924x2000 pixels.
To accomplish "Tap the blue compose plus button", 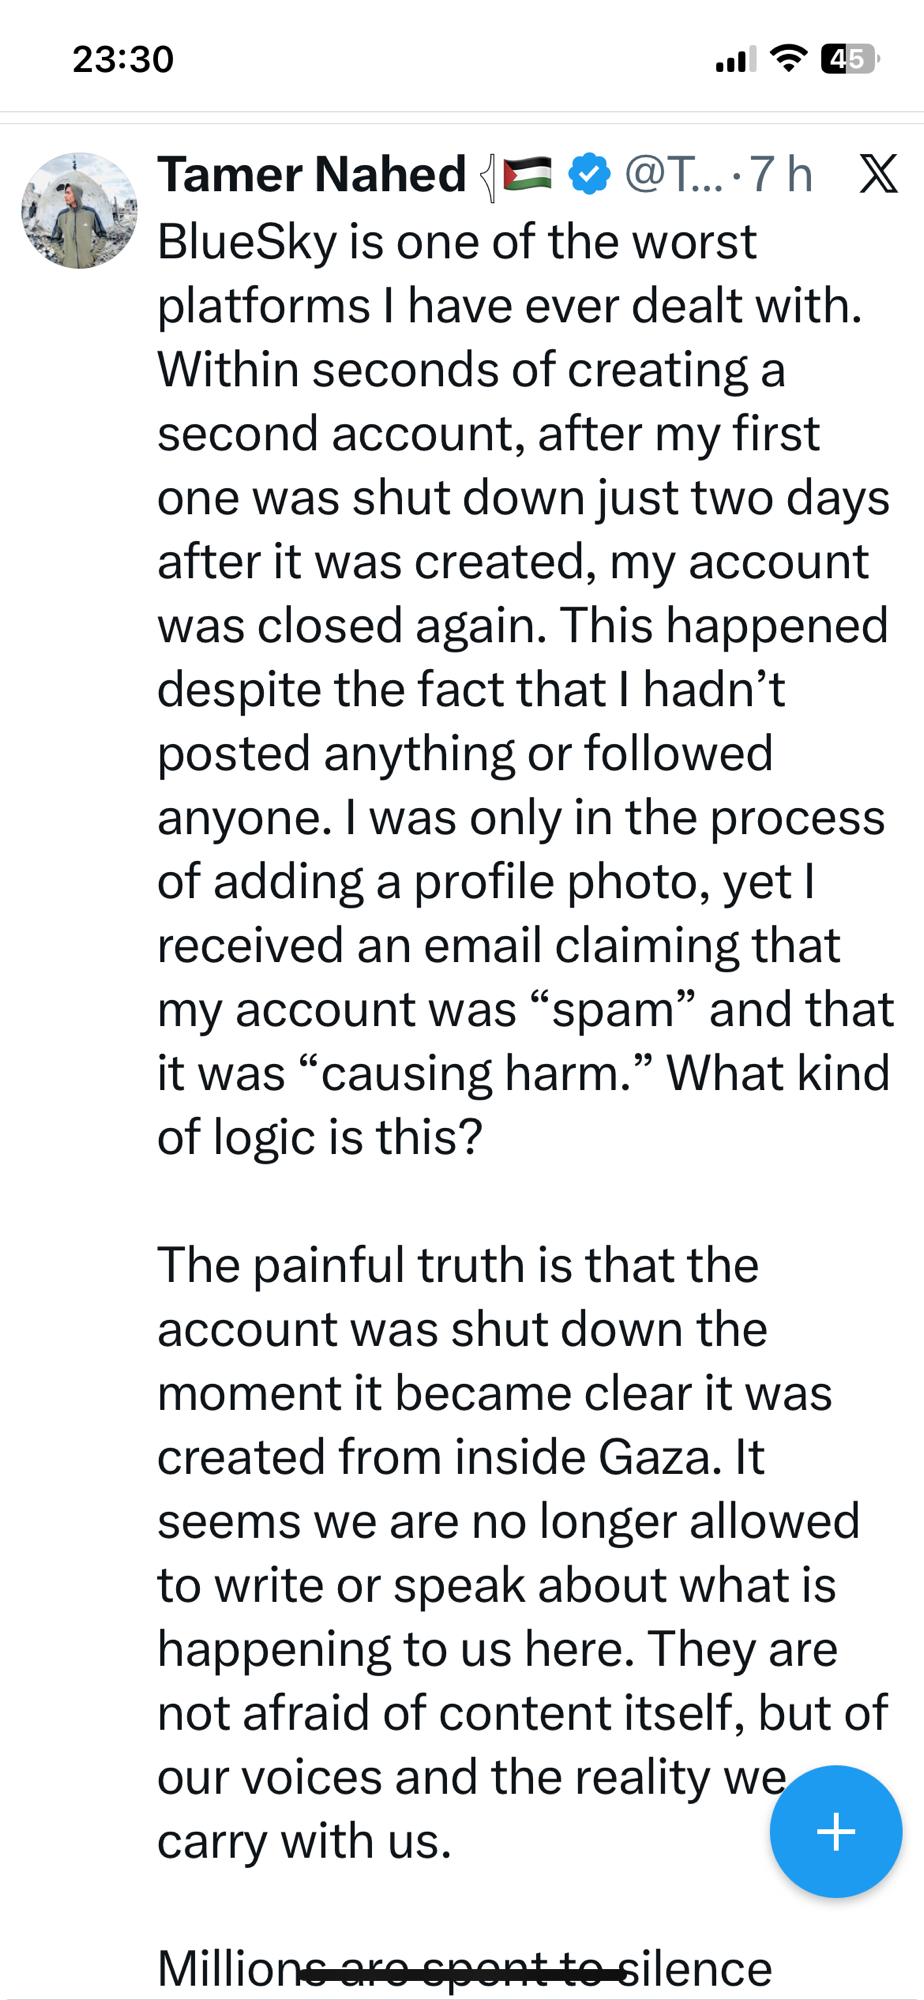I will (835, 1831).
